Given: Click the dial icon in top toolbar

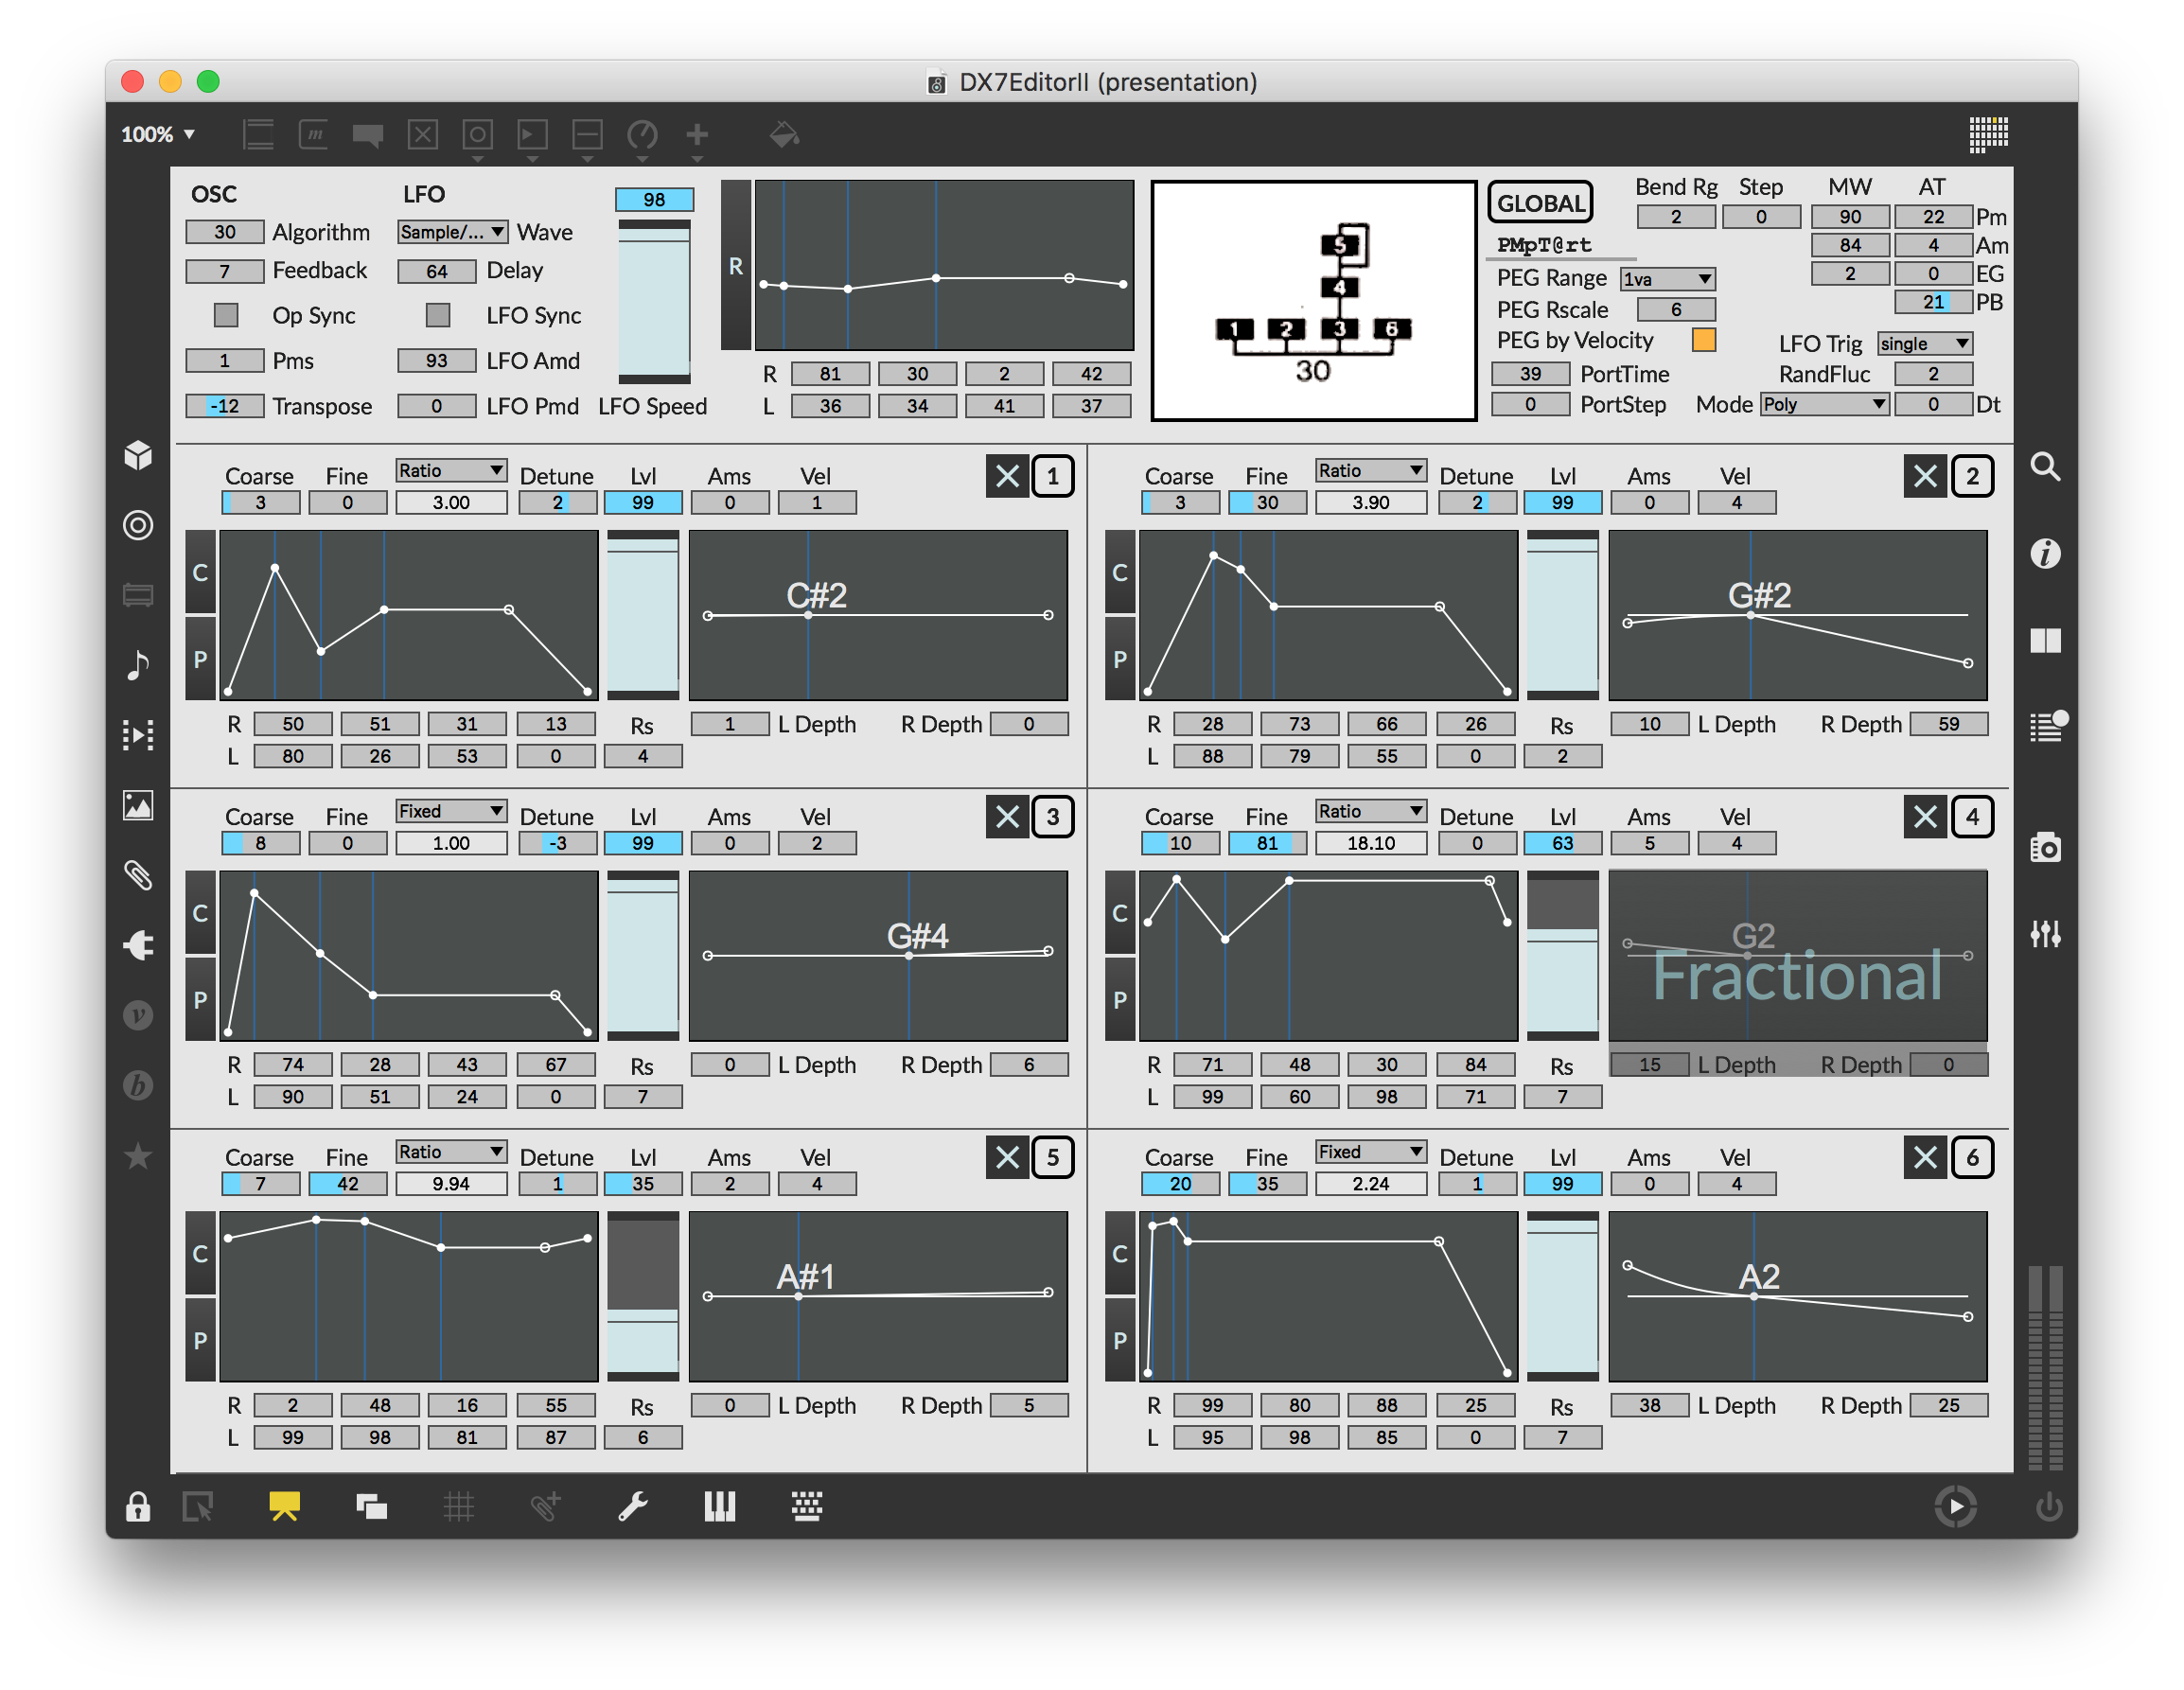Looking at the screenshot, I should pyautogui.click(x=642, y=134).
